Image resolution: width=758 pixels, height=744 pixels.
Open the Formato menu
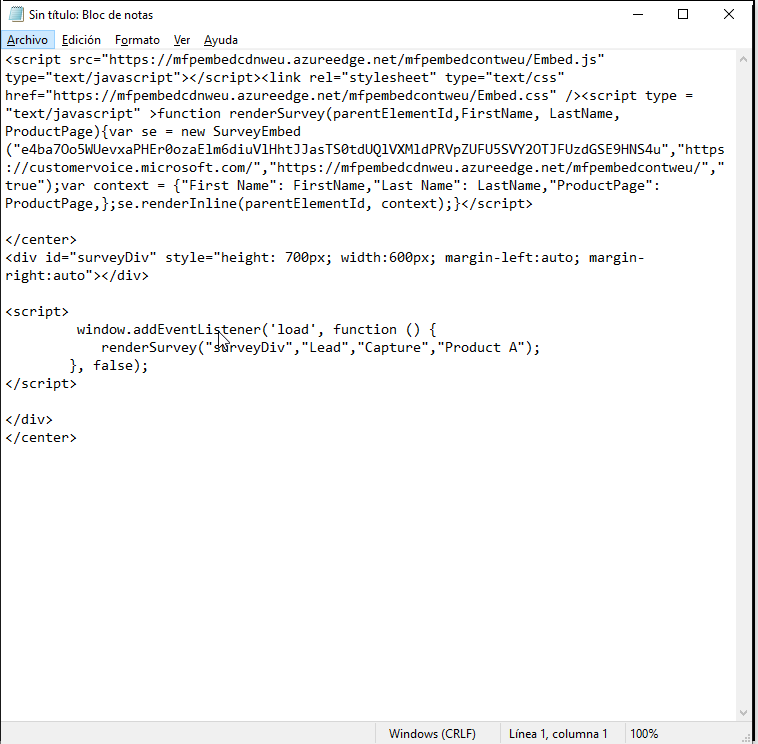137,40
